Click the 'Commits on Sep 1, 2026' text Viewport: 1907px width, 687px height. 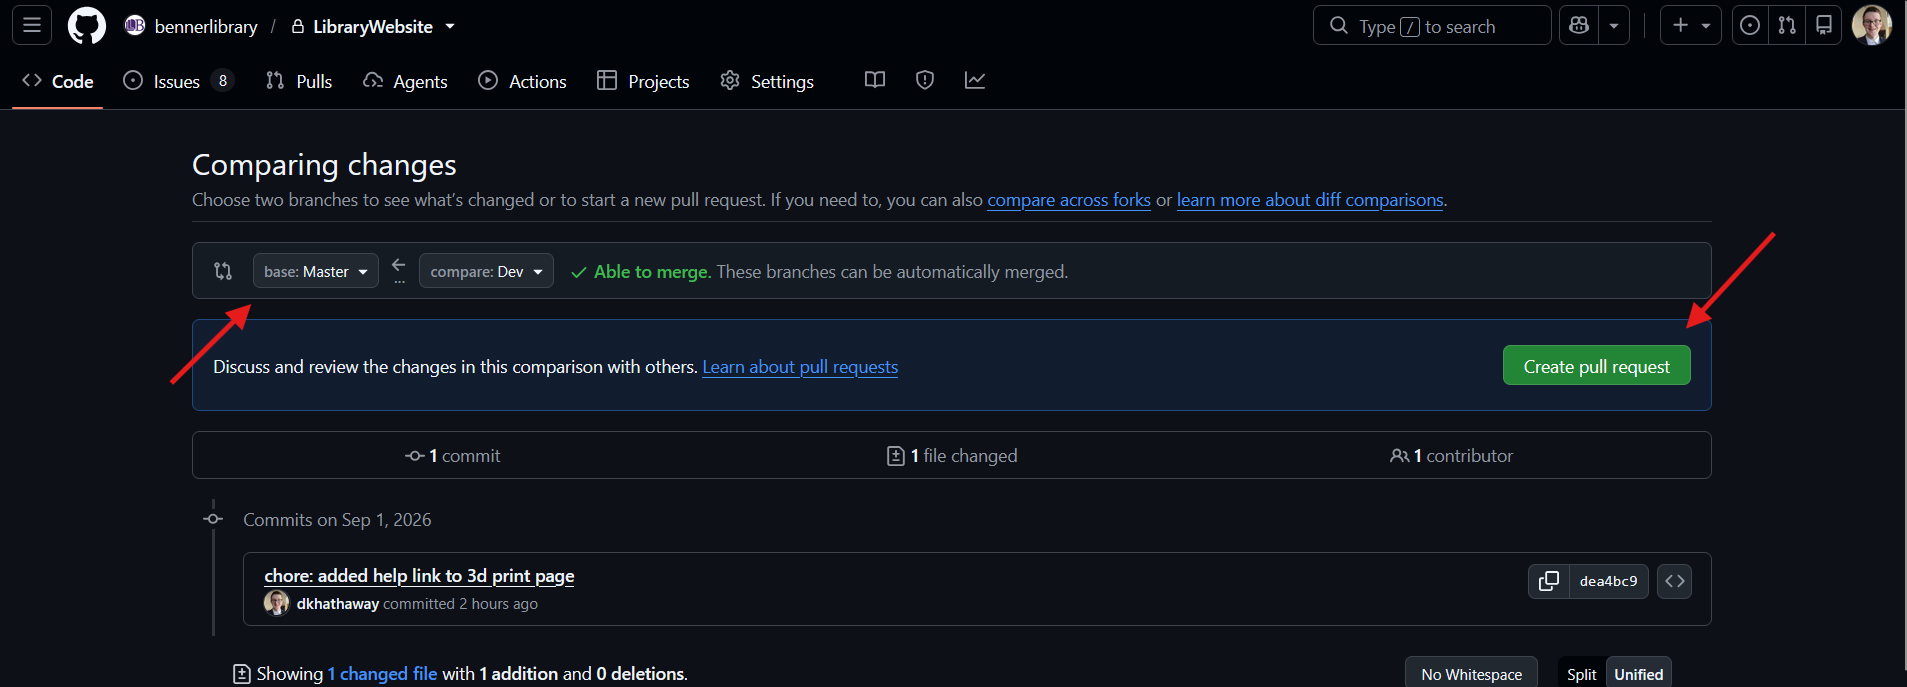point(337,520)
